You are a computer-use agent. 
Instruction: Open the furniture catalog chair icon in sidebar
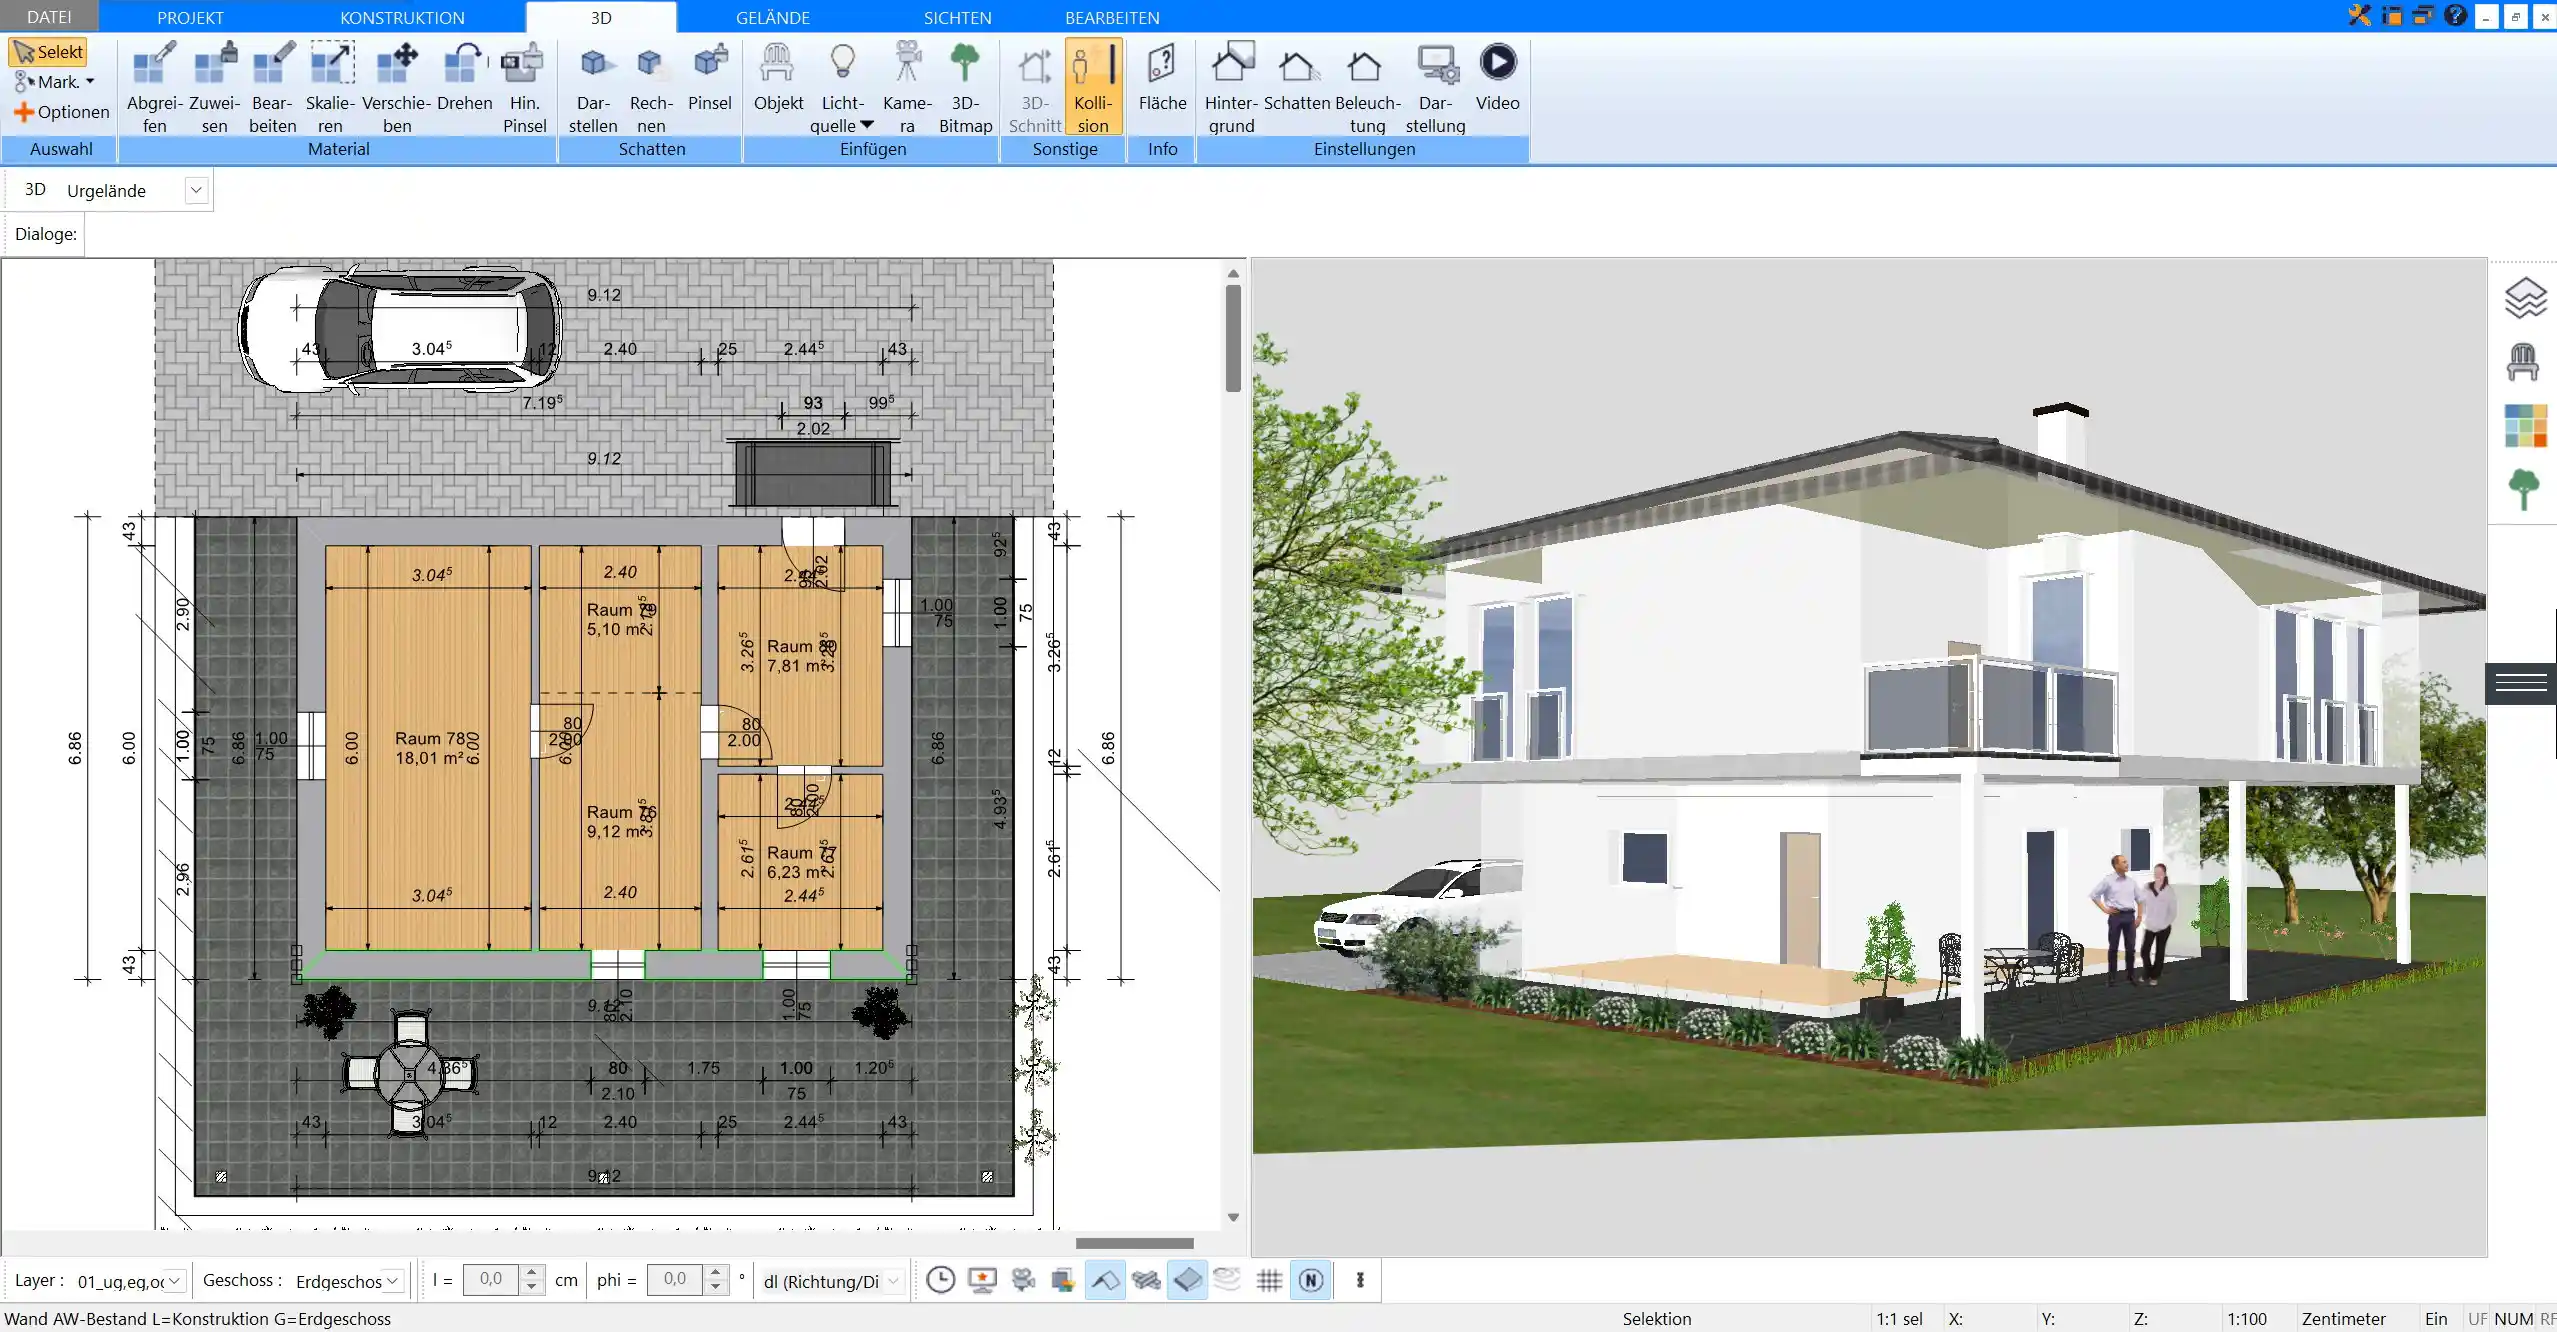pos(2523,361)
